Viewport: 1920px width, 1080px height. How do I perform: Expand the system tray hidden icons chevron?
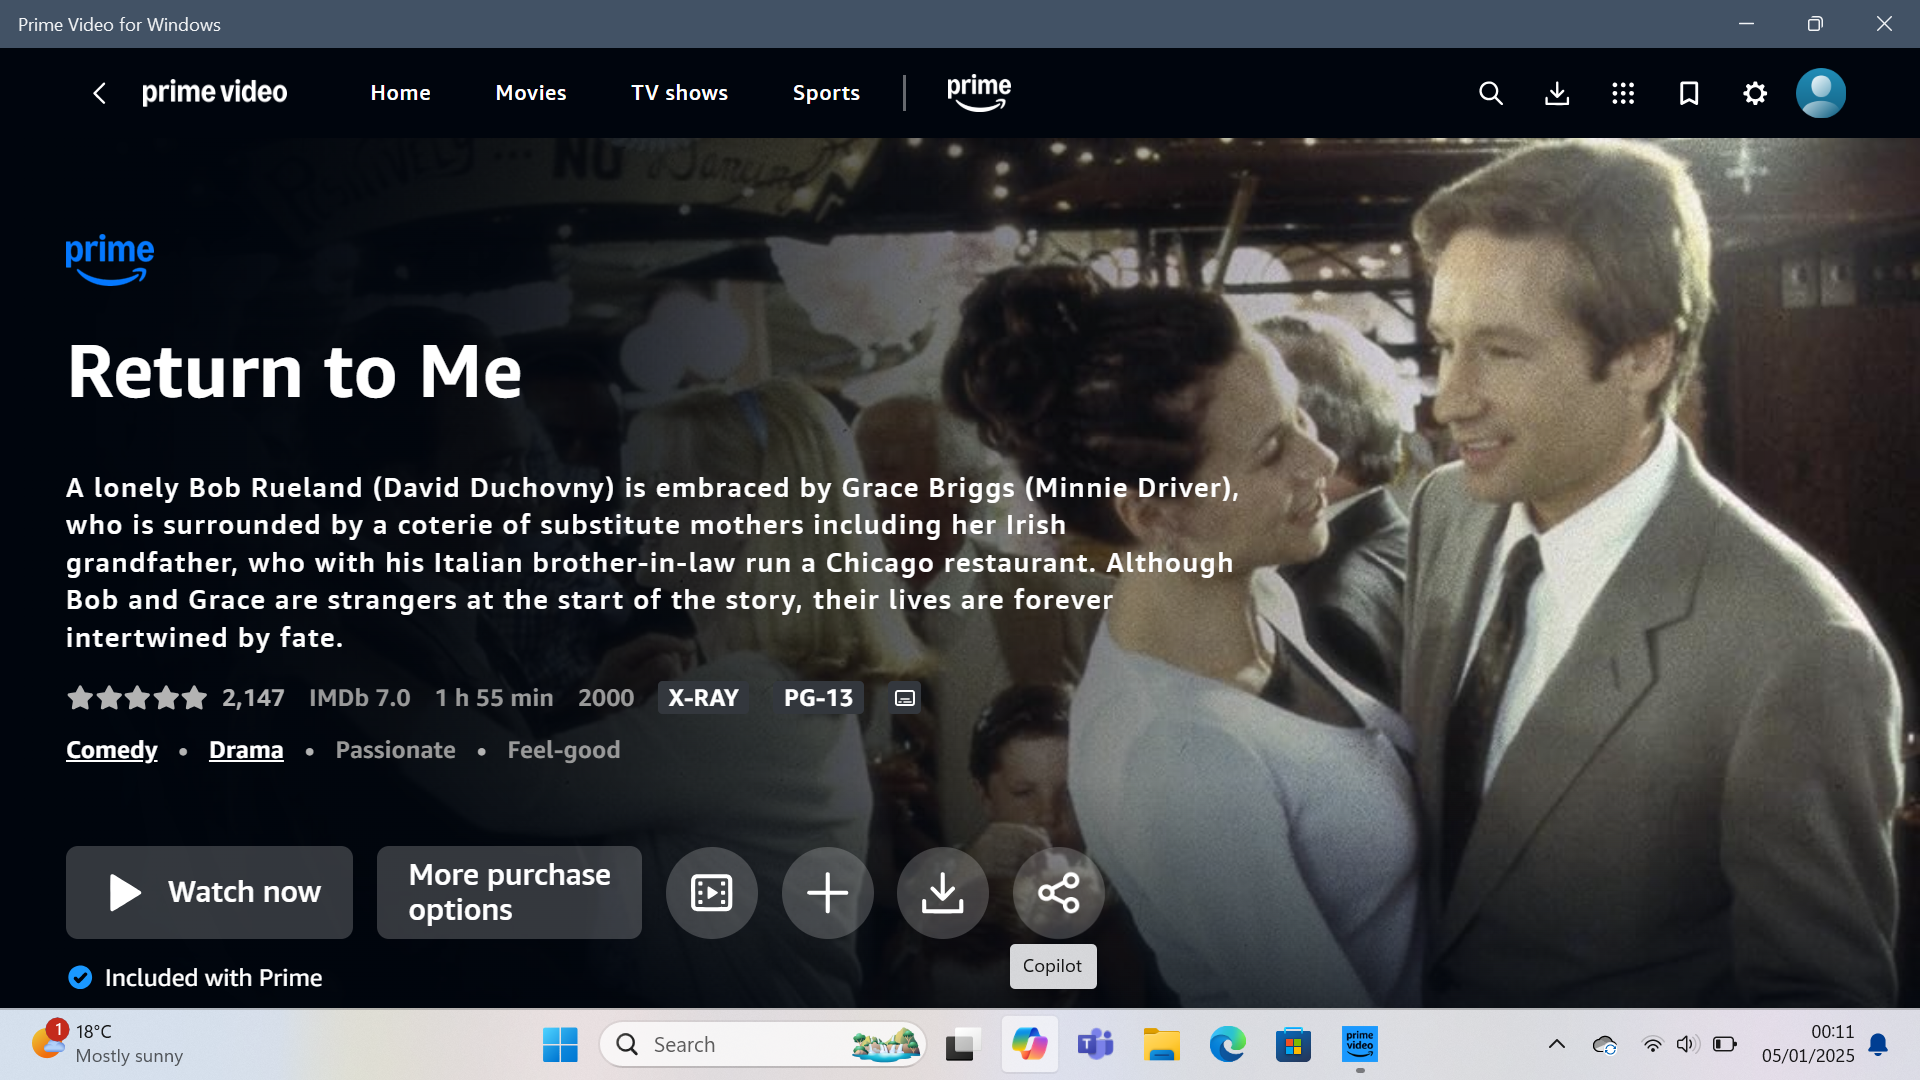[x=1556, y=1044]
